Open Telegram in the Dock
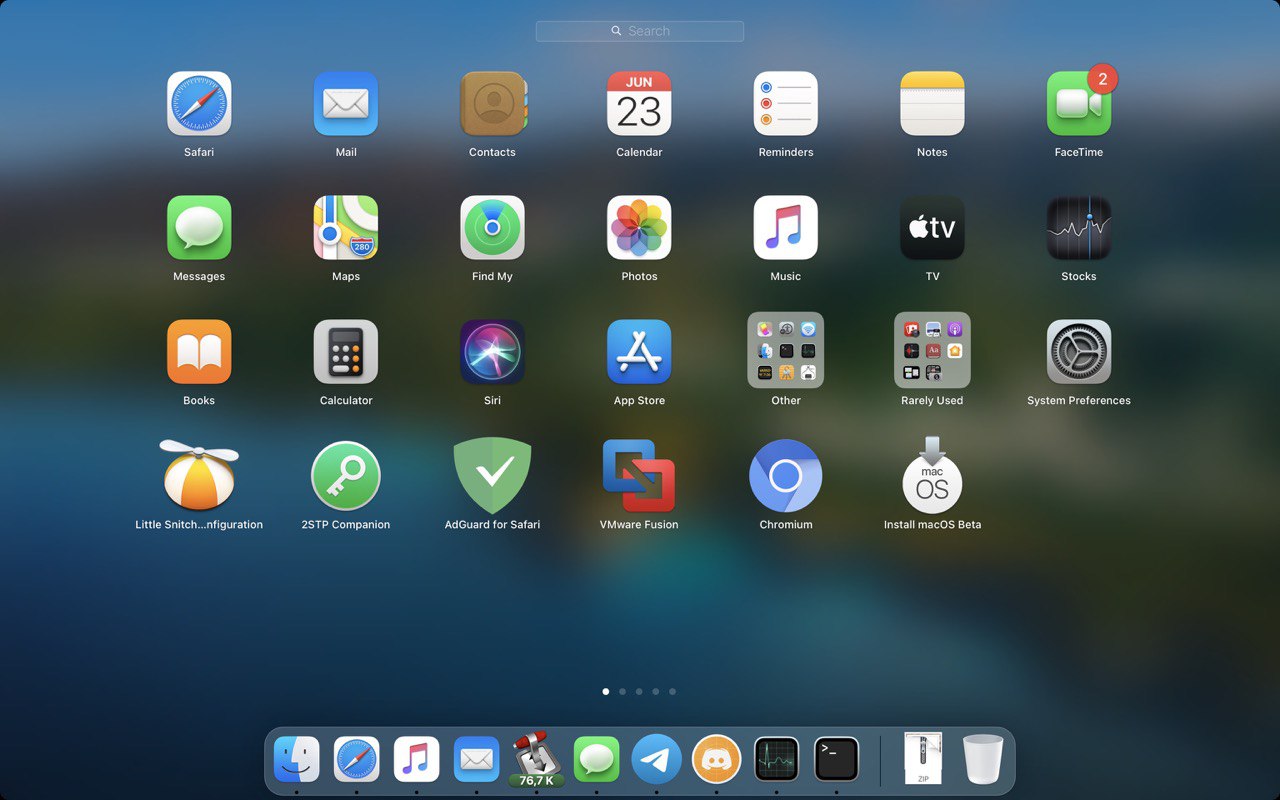1280x800 pixels. pos(657,759)
